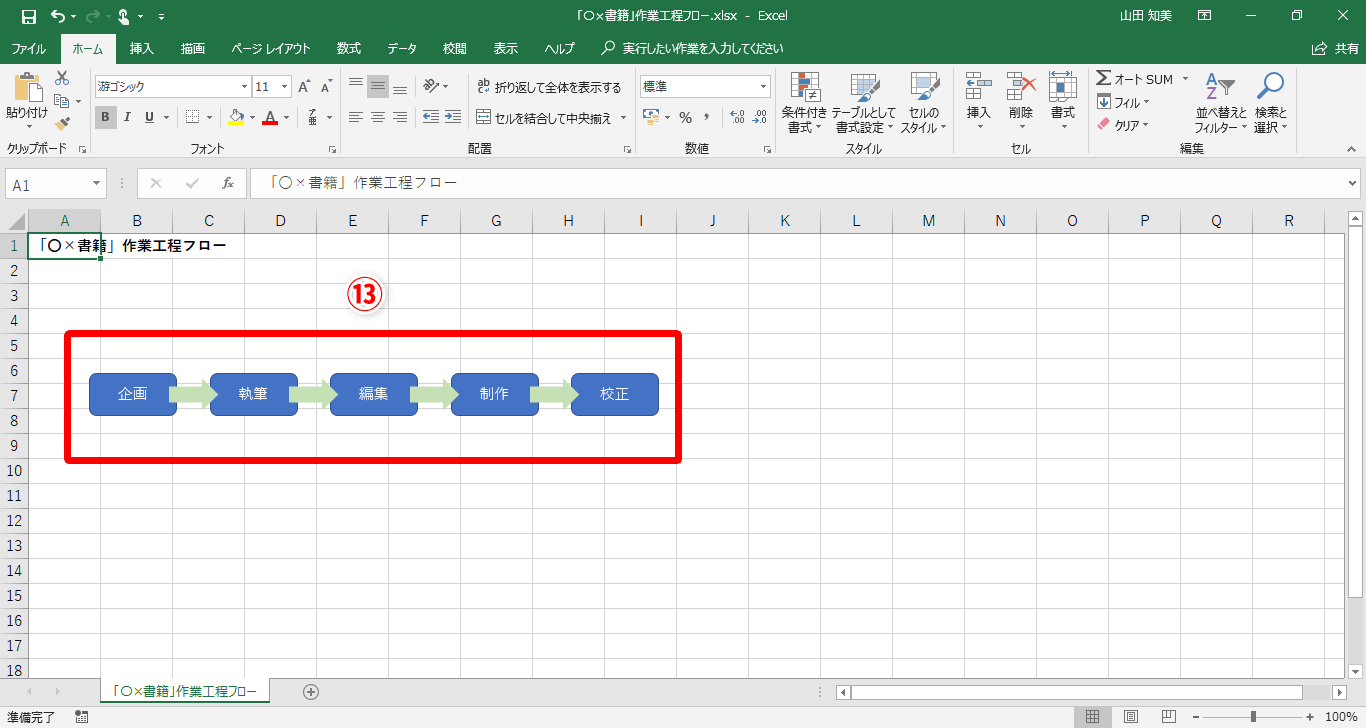Align text to the right

click(x=400, y=117)
